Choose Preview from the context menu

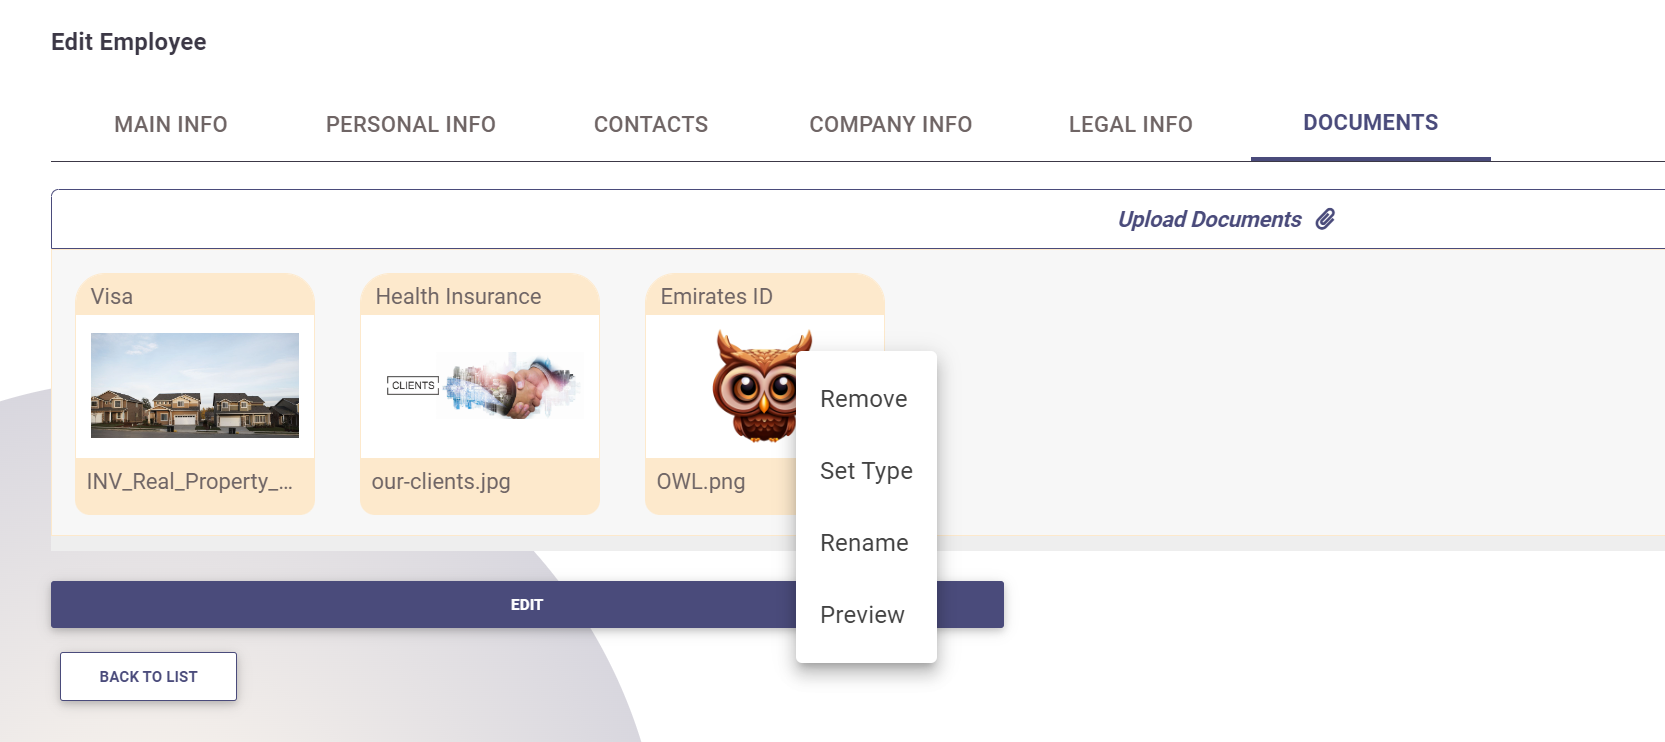pyautogui.click(x=862, y=615)
